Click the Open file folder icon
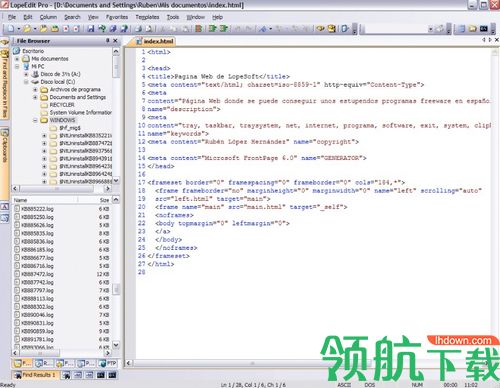The height and width of the screenshot is (388, 500). pyautogui.click(x=27, y=29)
